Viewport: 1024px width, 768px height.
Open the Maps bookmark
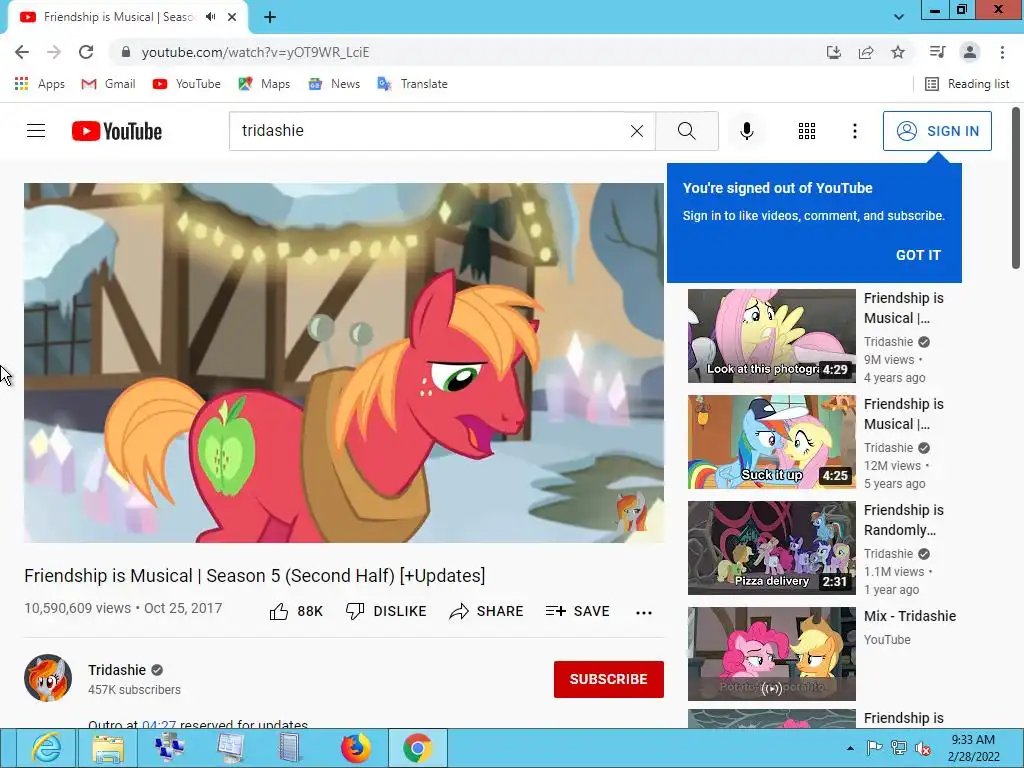[x=264, y=84]
